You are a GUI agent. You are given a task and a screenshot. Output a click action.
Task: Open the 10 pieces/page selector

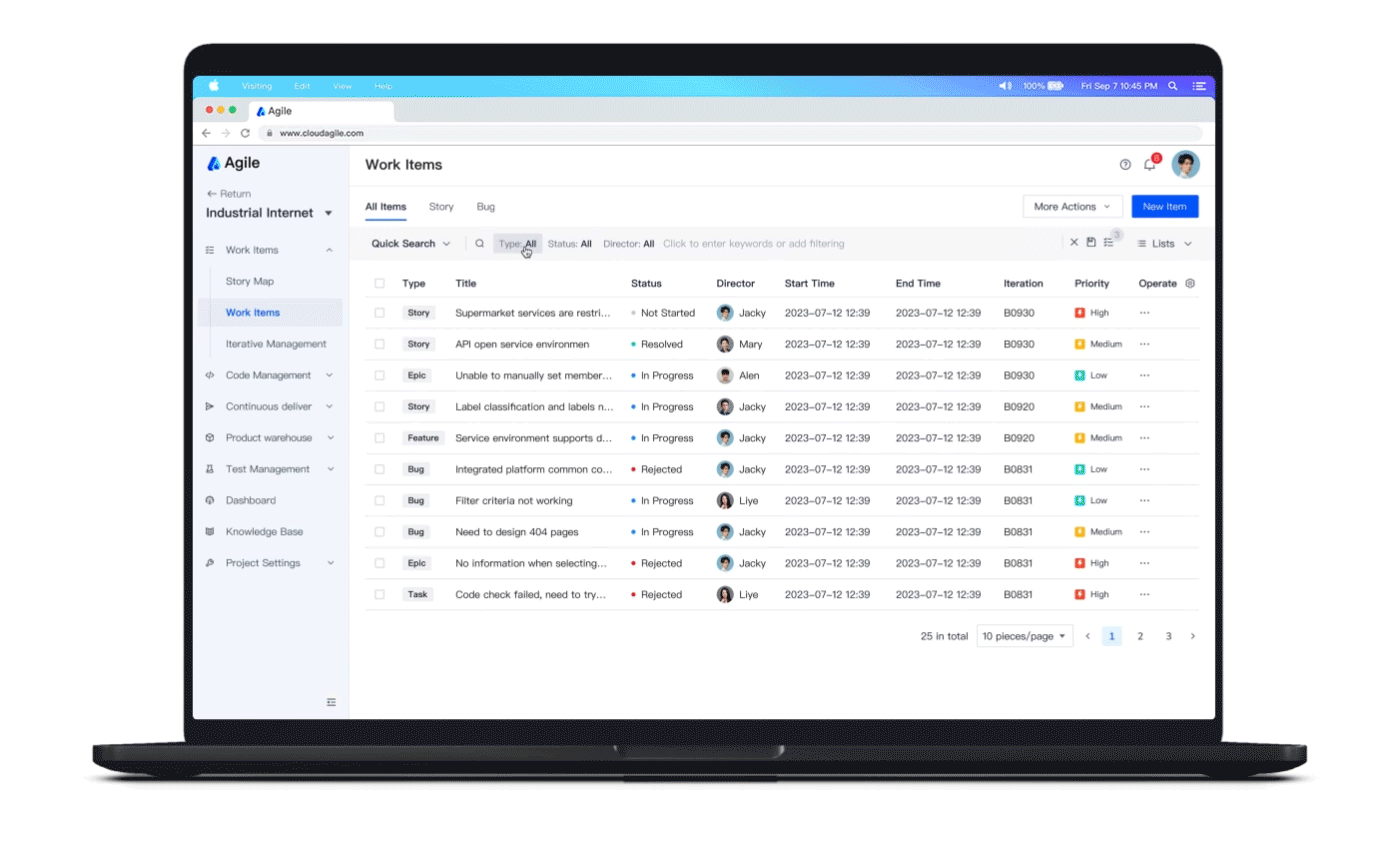pyautogui.click(x=1024, y=636)
